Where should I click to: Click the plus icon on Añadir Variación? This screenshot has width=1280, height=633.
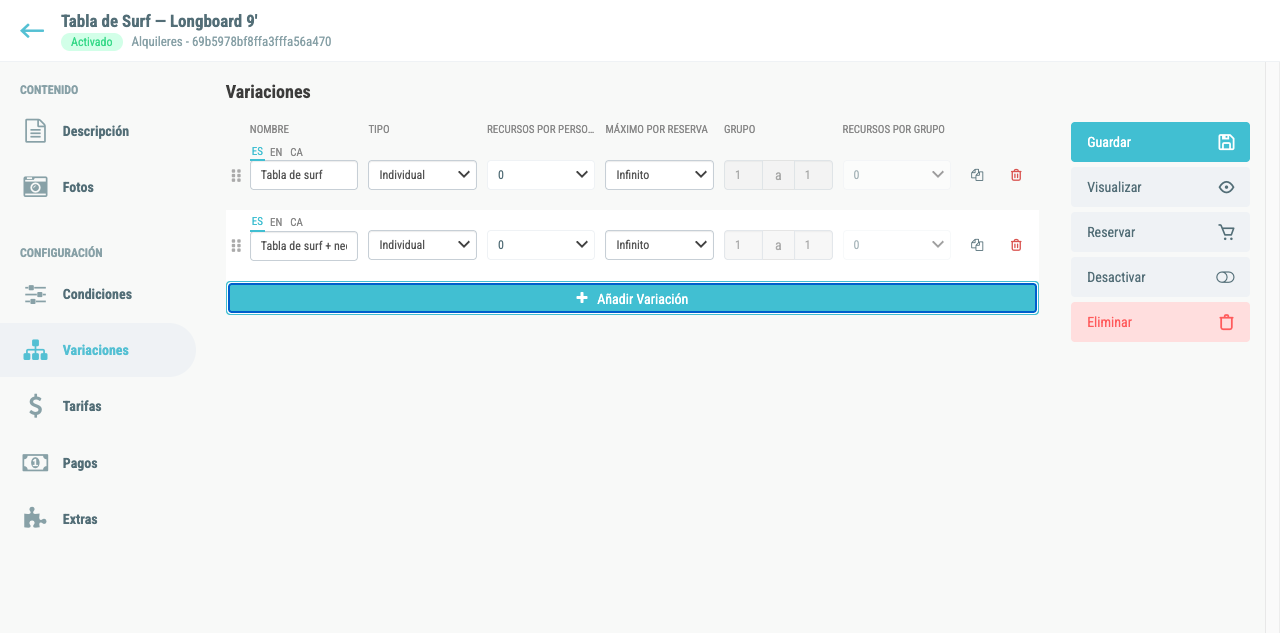[x=582, y=298]
